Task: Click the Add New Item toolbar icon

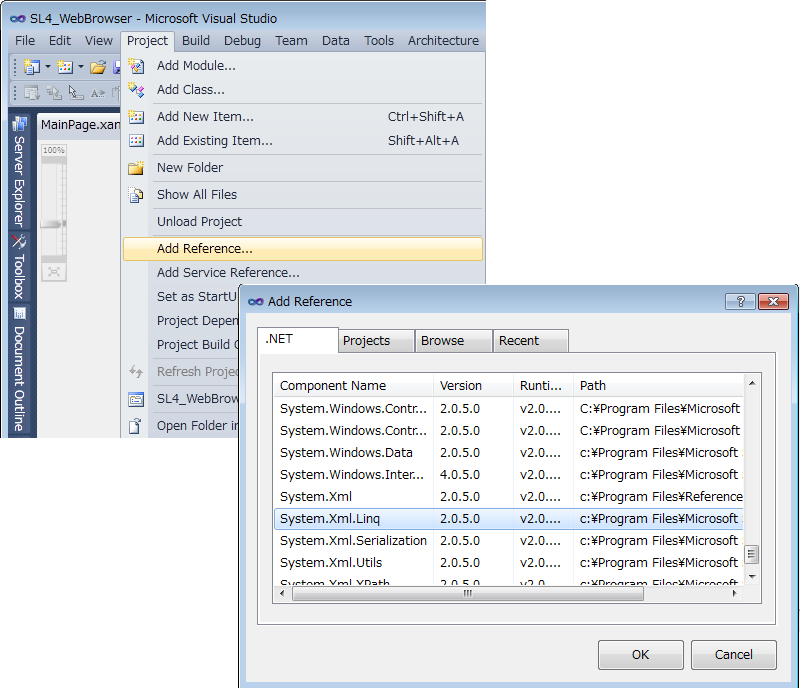Action: 65,67
